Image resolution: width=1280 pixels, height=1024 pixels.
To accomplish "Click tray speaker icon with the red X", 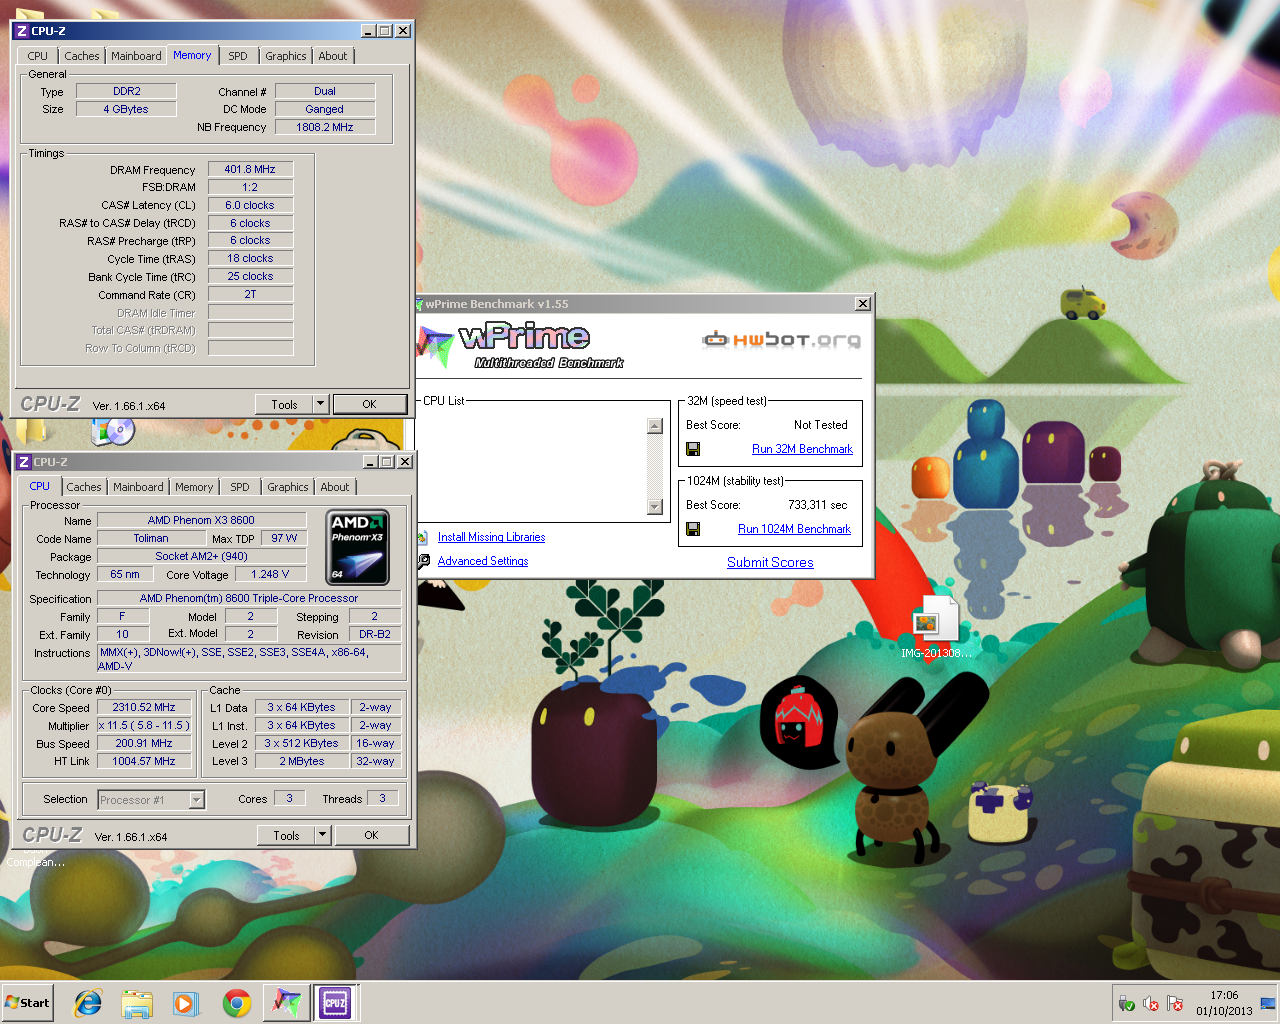I will click(1151, 1003).
